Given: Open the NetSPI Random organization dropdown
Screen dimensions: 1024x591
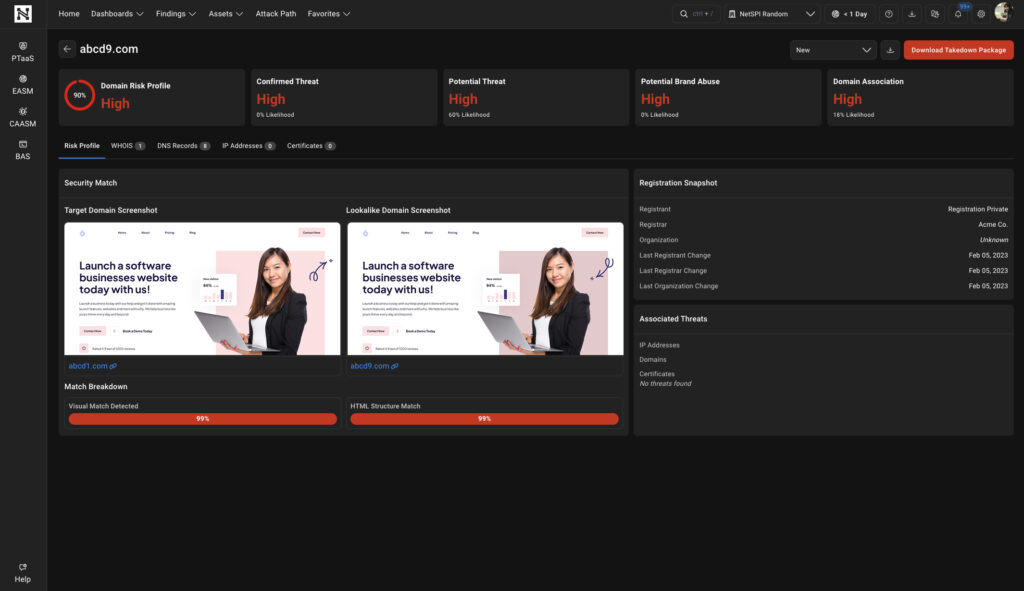Looking at the screenshot, I should click(772, 14).
